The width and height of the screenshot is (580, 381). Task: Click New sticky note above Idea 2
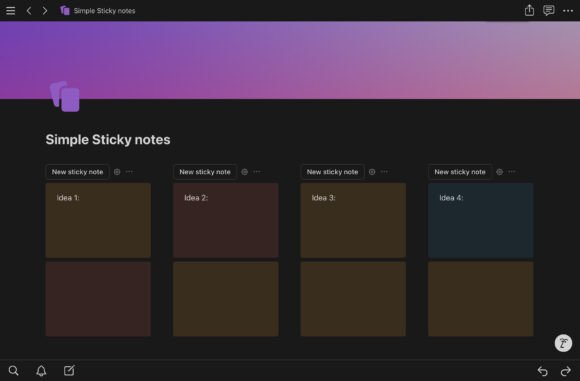205,172
